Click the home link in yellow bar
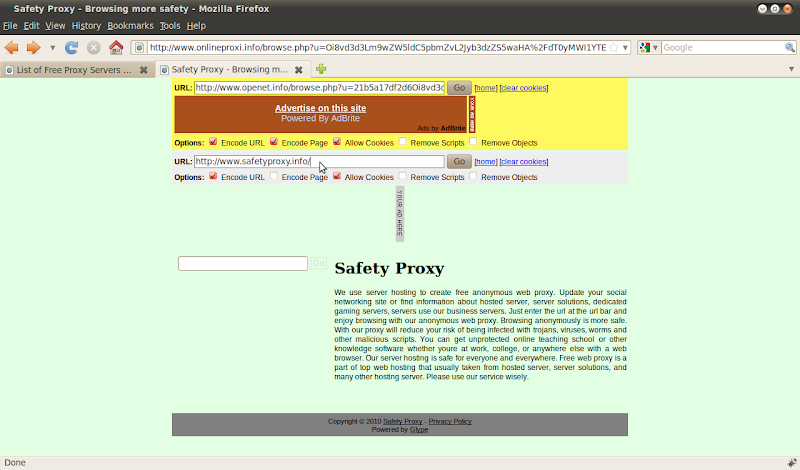Image resolution: width=800 pixels, height=470 pixels. tap(486, 88)
